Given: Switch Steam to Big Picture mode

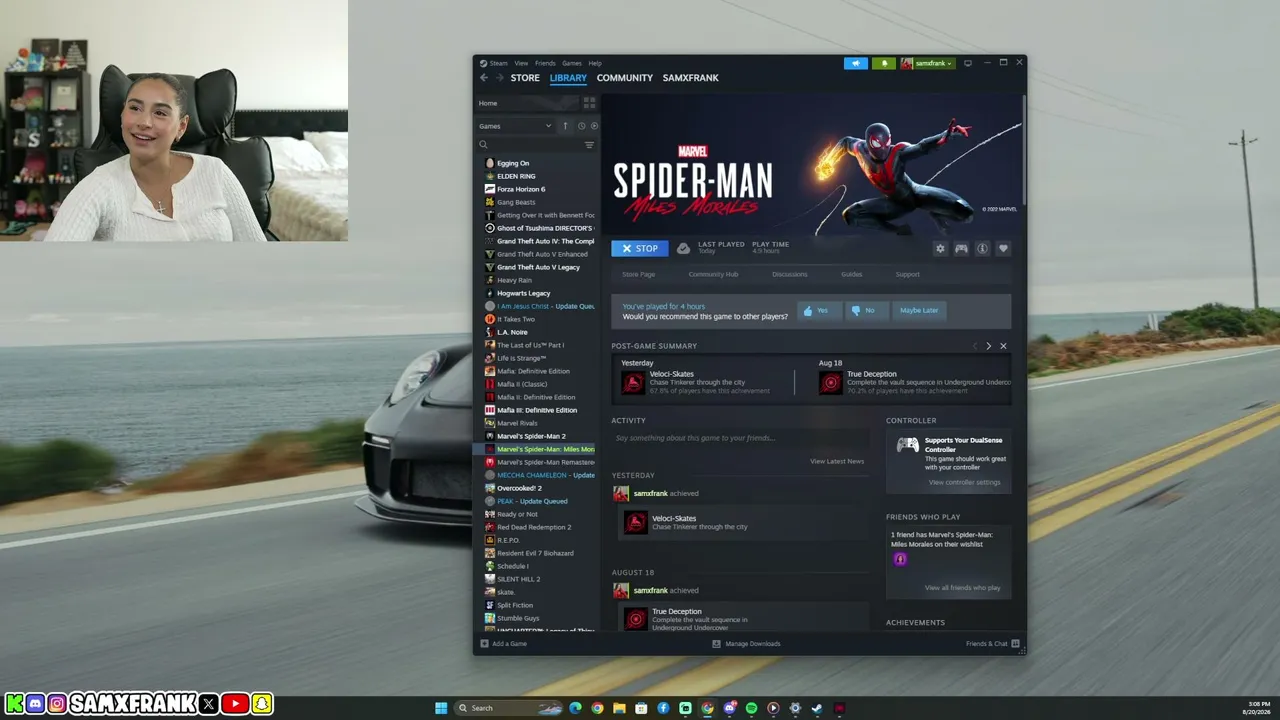Looking at the screenshot, I should [x=967, y=63].
